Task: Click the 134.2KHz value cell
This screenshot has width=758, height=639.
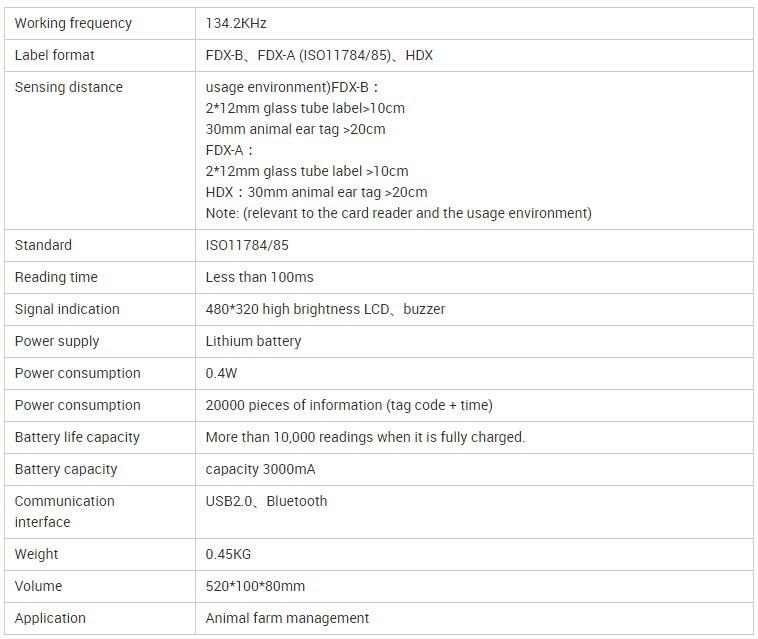Action: (236, 23)
